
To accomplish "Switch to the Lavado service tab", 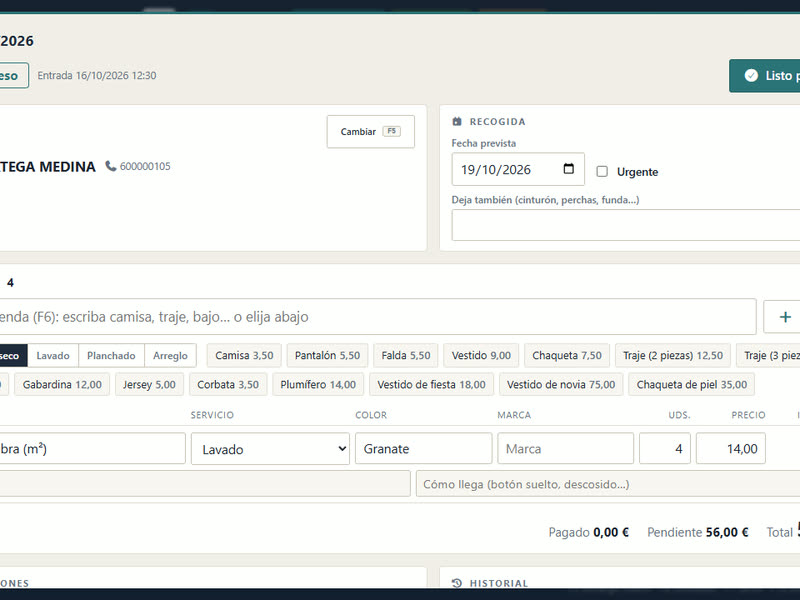I will (53, 356).
